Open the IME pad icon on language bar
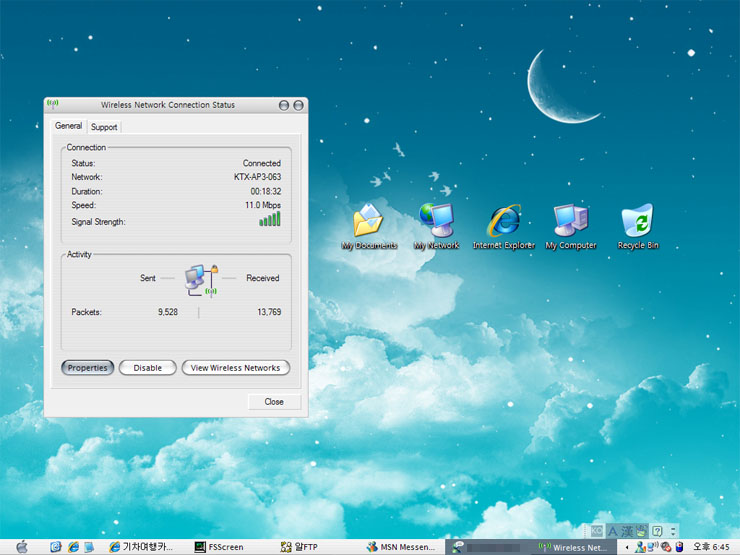 [x=641, y=531]
